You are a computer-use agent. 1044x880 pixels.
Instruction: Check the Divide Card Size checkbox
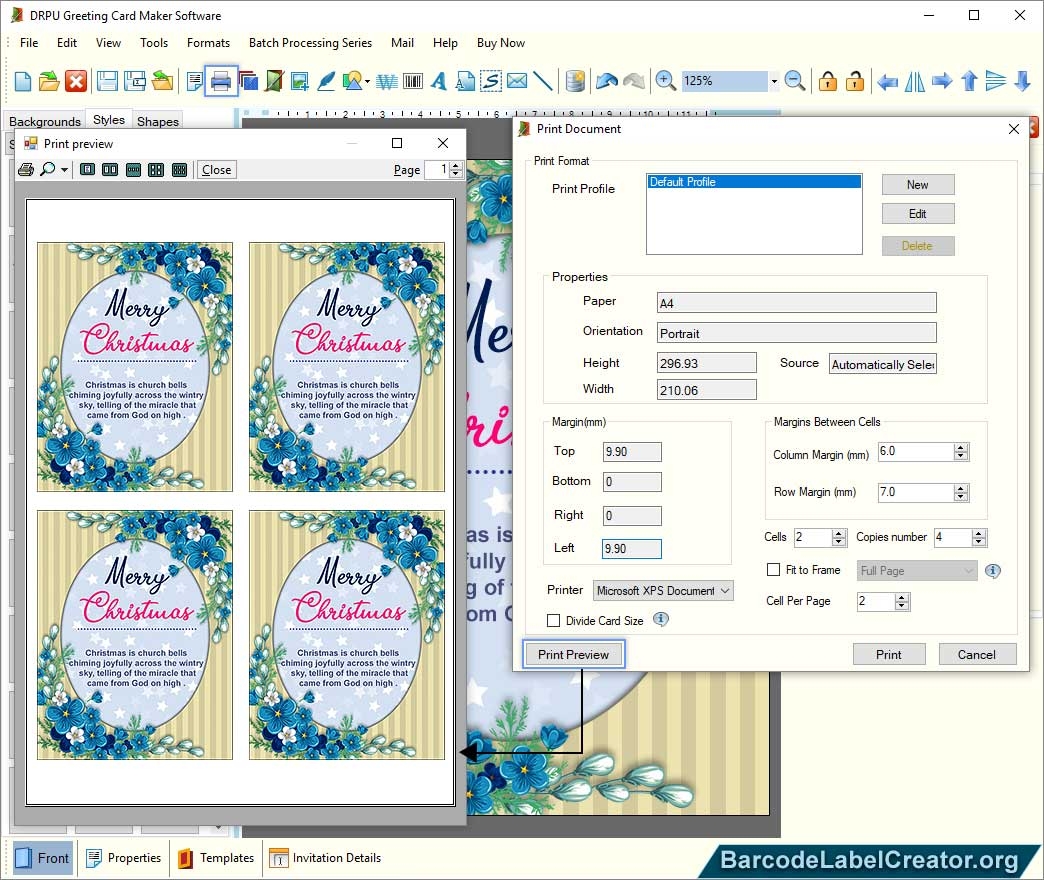coord(554,621)
